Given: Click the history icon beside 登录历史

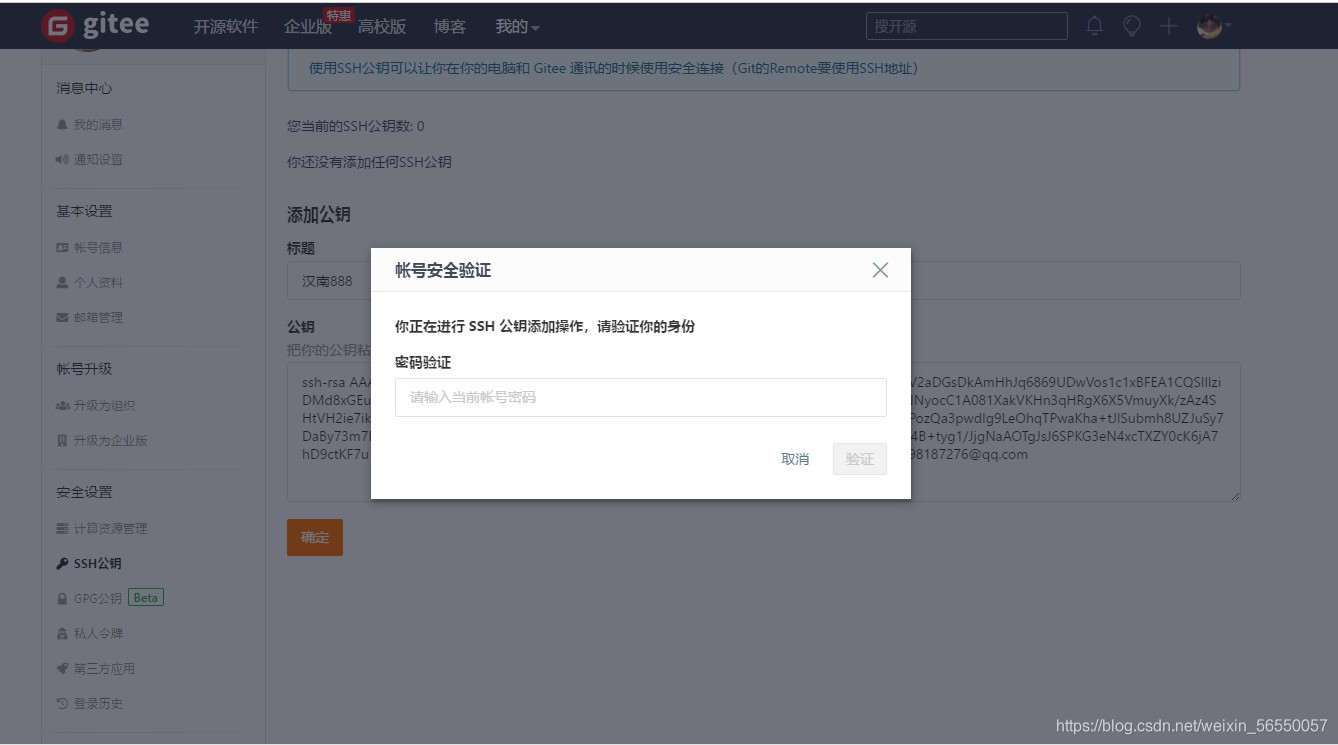Looking at the screenshot, I should [x=62, y=703].
